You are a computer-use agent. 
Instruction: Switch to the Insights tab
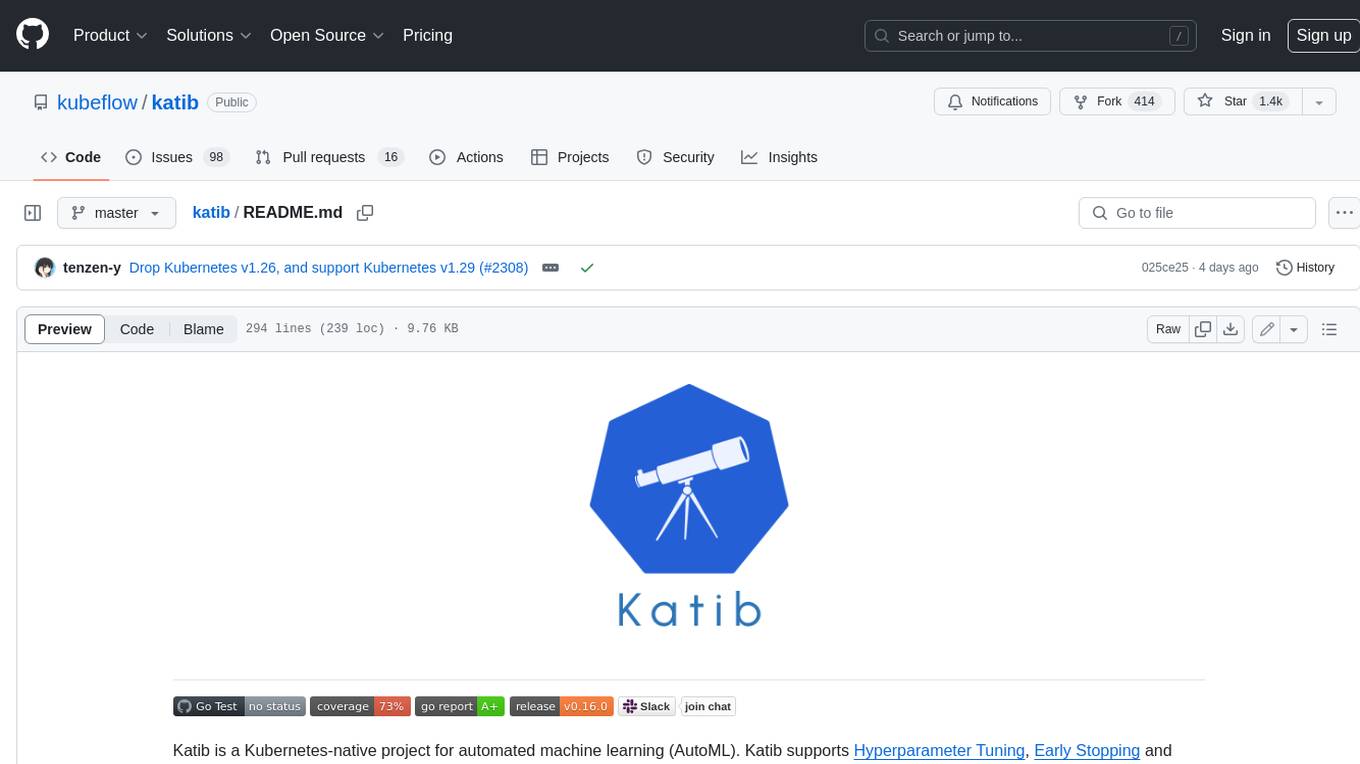[x=779, y=157]
